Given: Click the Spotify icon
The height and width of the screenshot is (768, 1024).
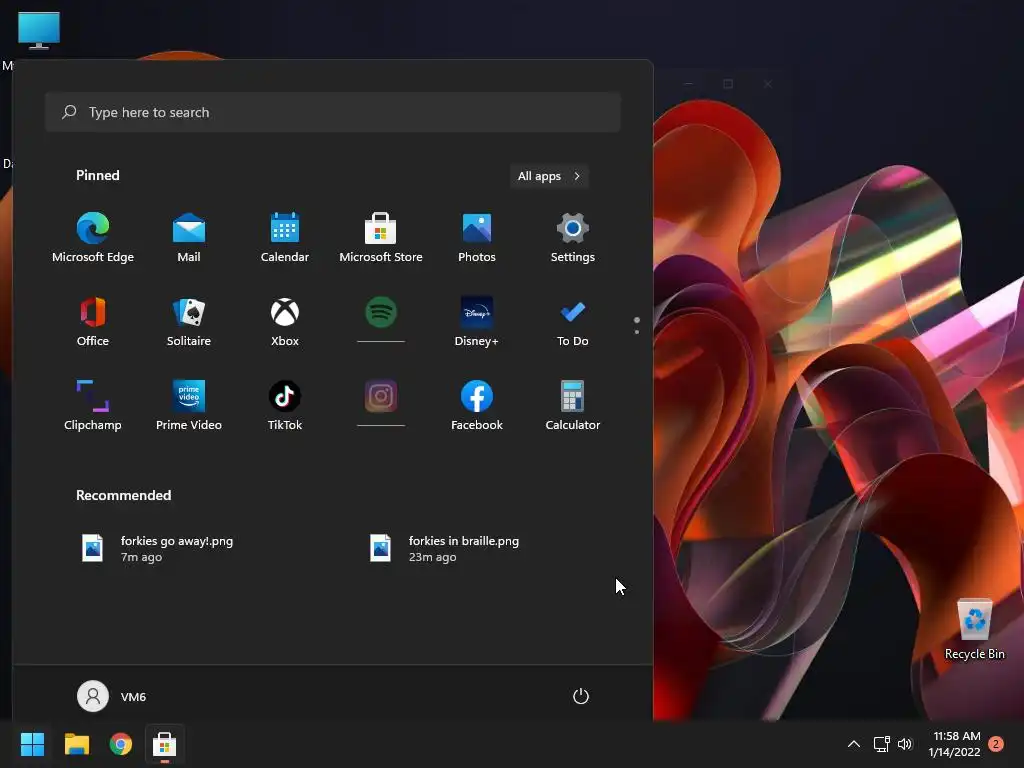Looking at the screenshot, I should [x=381, y=312].
